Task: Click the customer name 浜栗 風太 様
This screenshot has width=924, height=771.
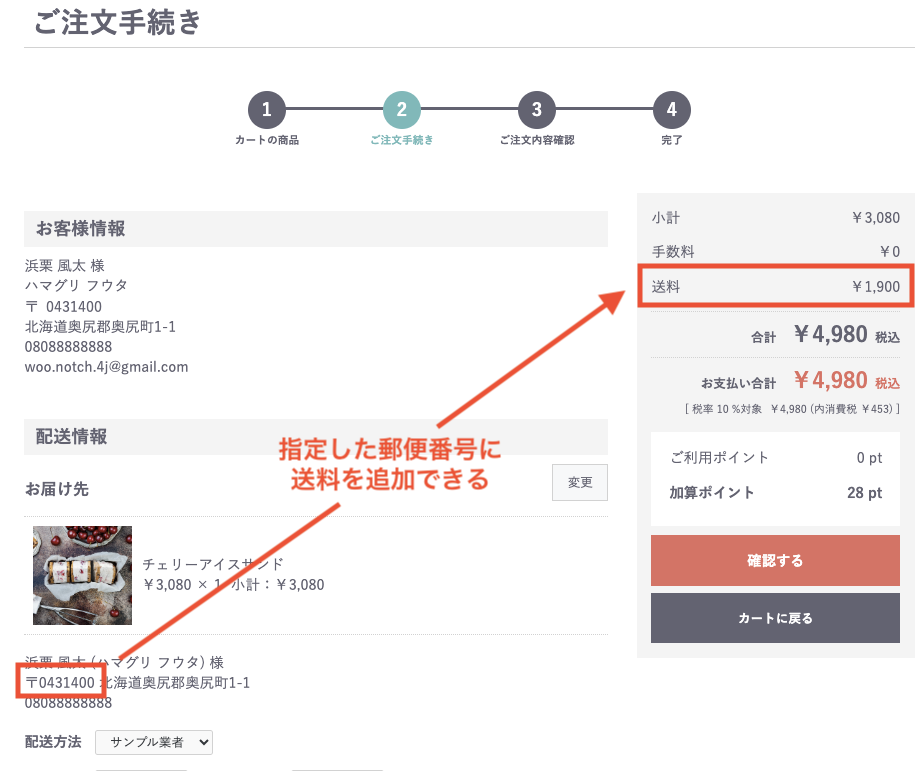Action: (x=65, y=266)
